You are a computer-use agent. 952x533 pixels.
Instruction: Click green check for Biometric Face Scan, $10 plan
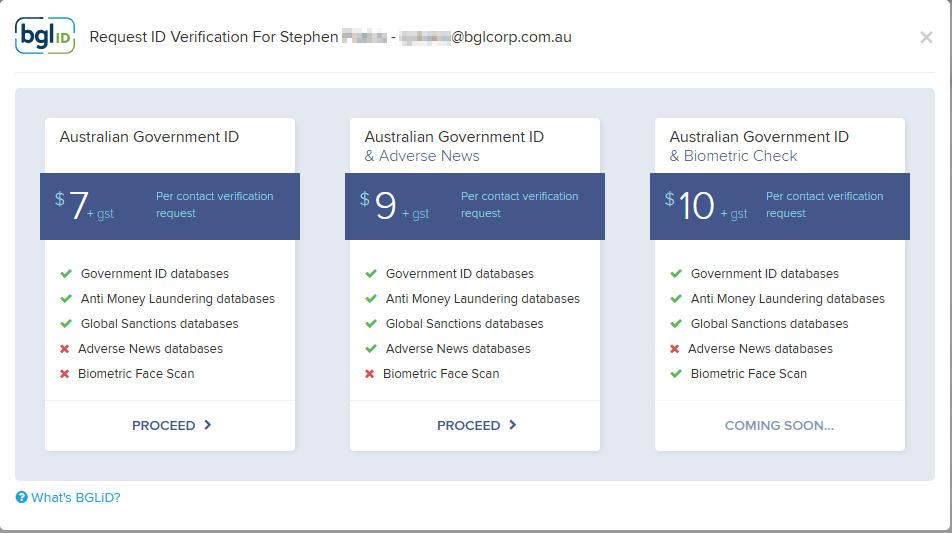coord(676,373)
